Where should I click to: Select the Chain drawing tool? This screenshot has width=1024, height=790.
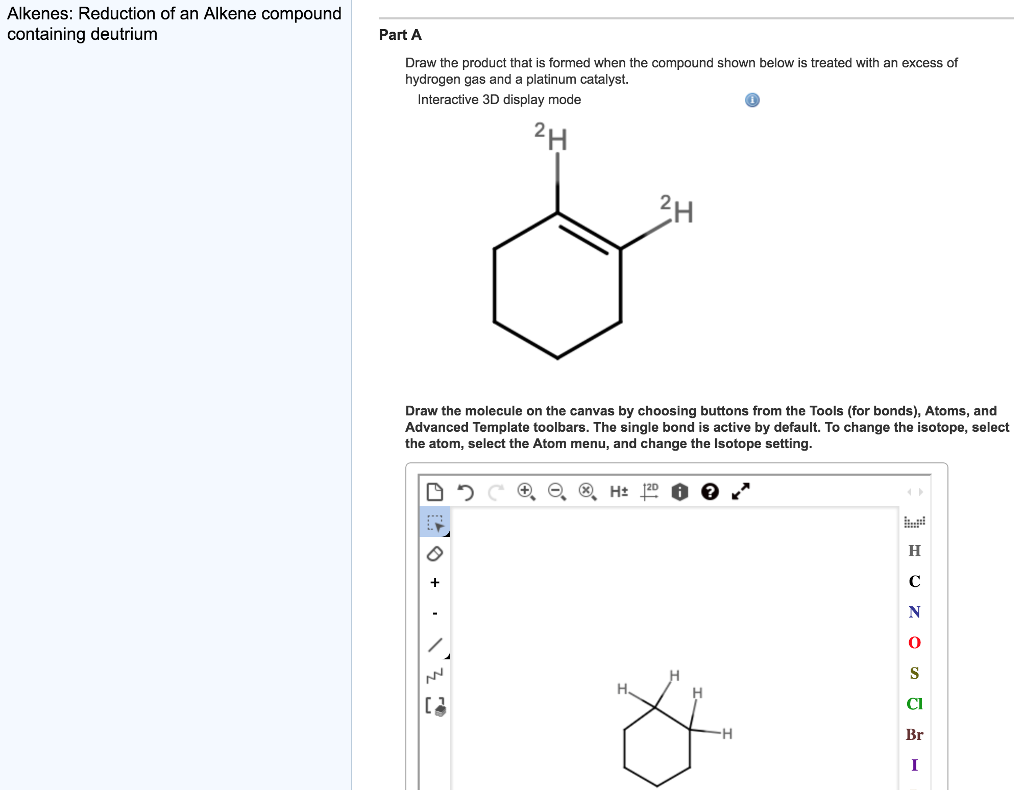434,675
